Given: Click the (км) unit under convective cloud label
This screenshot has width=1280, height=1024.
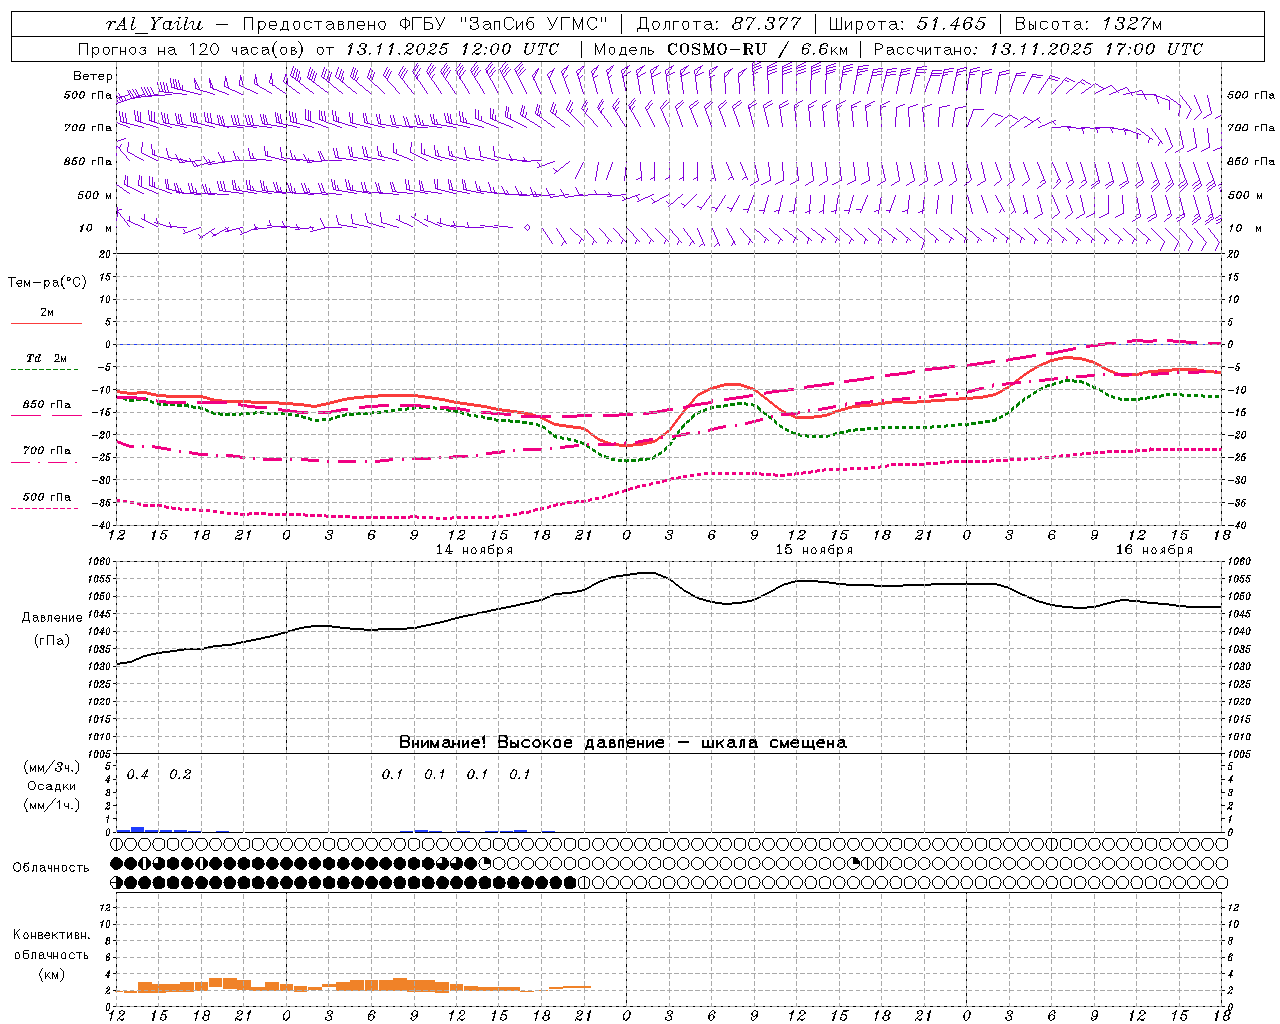Looking at the screenshot, I should pos(51,974).
